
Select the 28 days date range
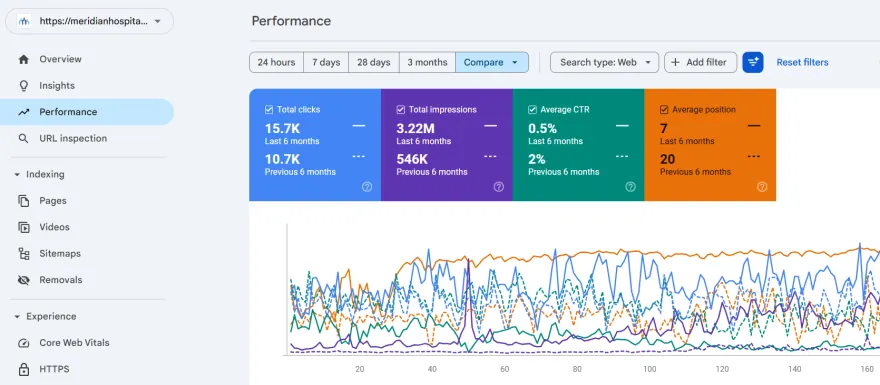point(374,62)
